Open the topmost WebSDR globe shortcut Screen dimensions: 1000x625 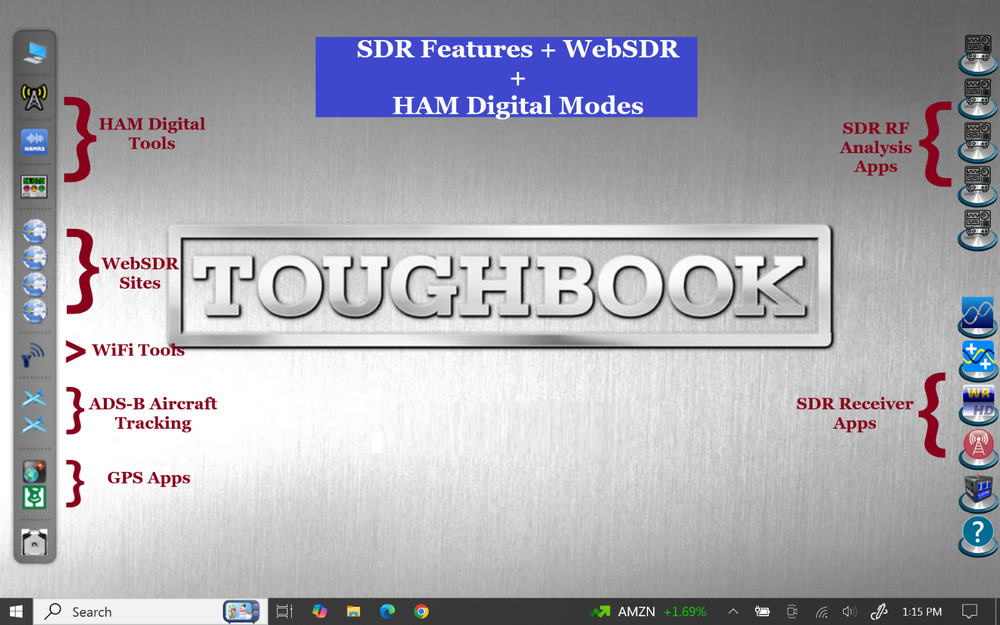(34, 230)
